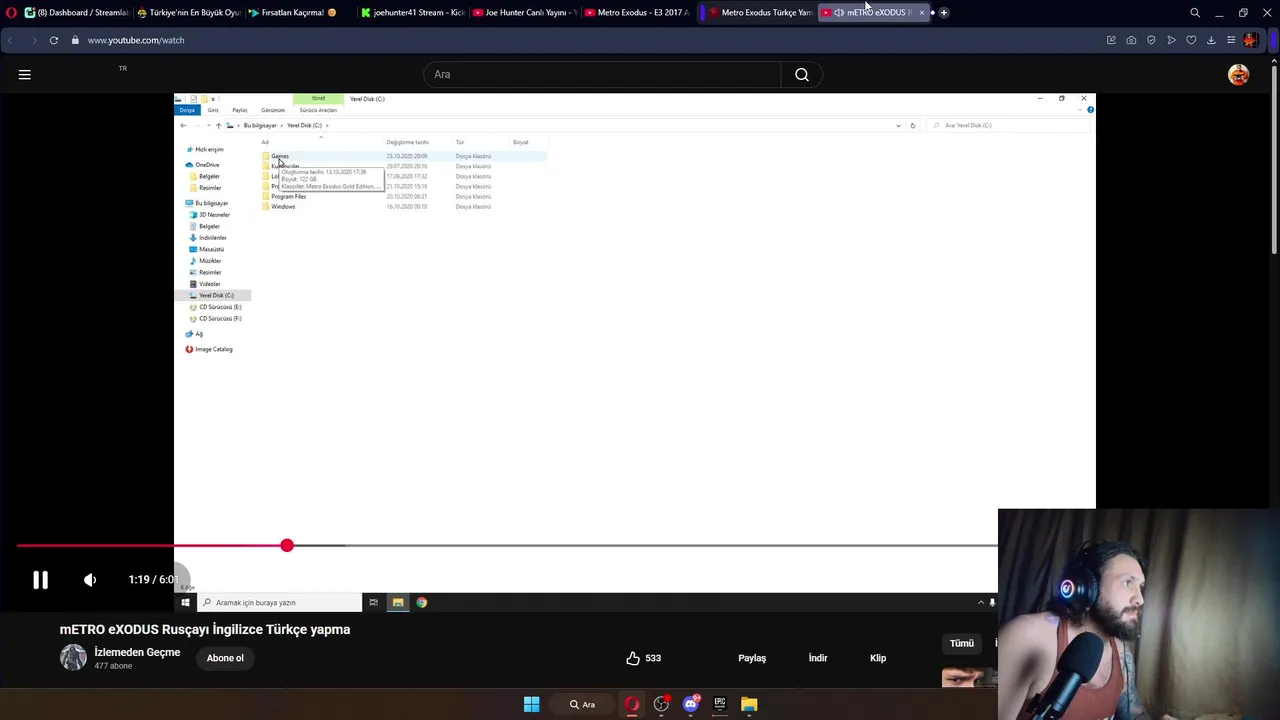Select the Tümü filter chip
Image resolution: width=1280 pixels, height=720 pixels.
[962, 643]
